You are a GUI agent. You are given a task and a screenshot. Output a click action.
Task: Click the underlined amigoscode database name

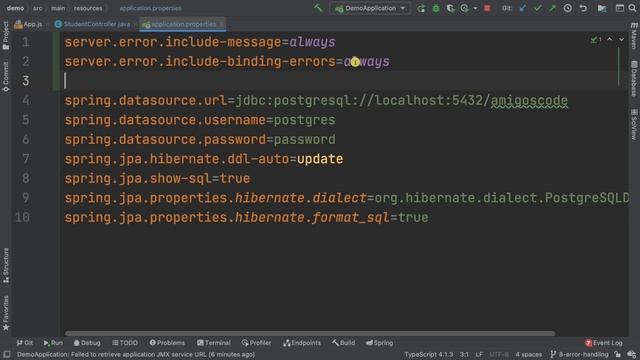click(x=529, y=100)
